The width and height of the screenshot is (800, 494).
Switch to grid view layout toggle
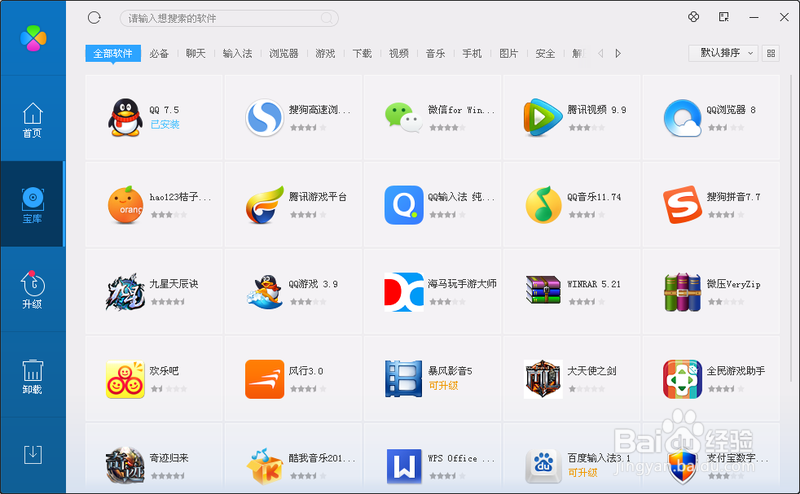(771, 53)
